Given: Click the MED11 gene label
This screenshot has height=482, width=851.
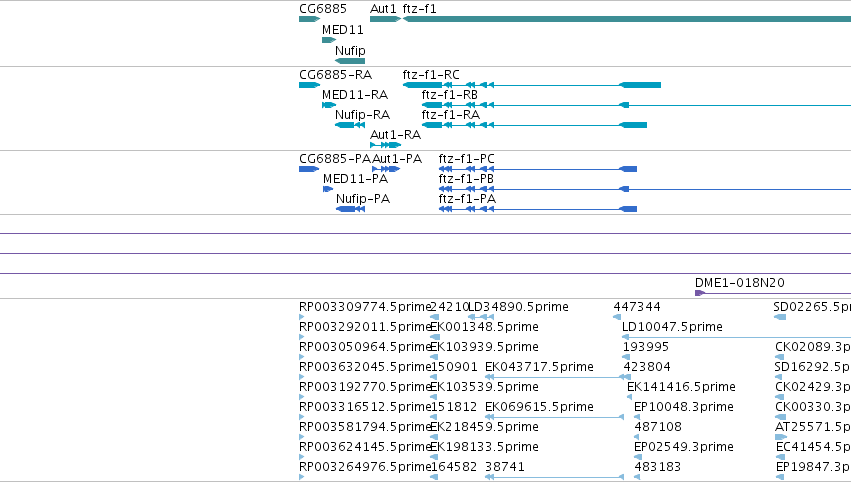Looking at the screenshot, I should tap(342, 30).
